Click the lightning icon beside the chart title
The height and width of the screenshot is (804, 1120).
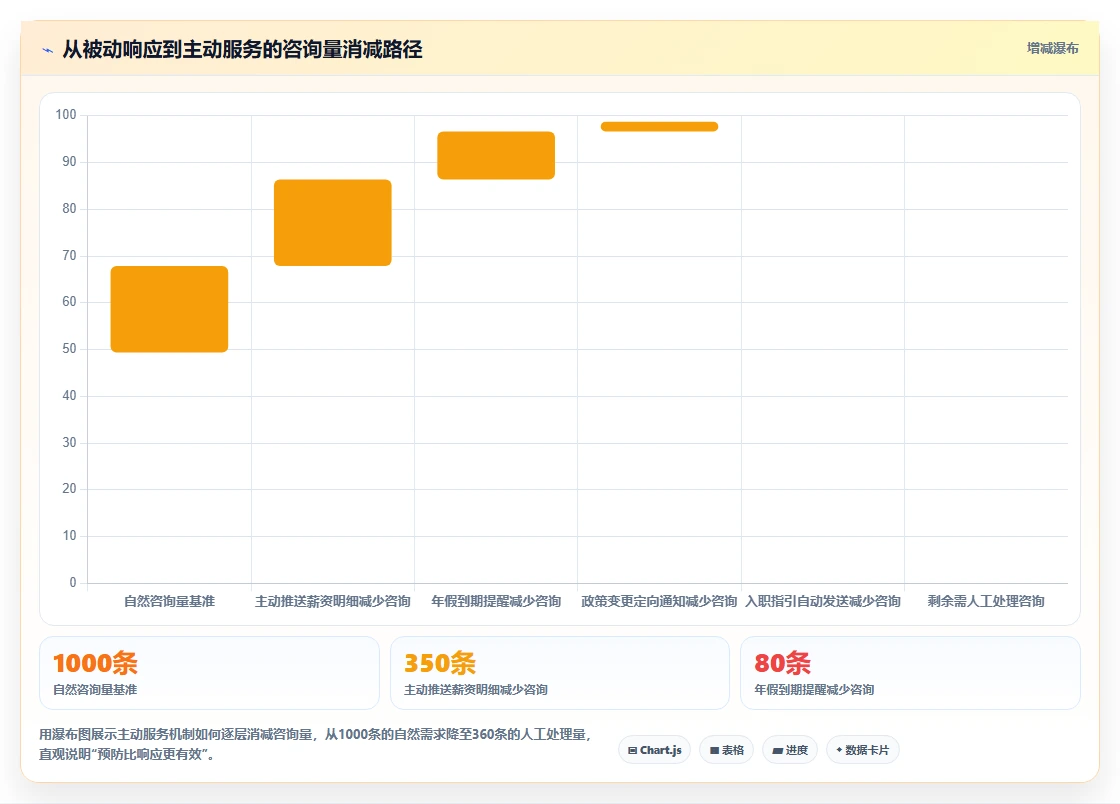pyautogui.click(x=48, y=50)
